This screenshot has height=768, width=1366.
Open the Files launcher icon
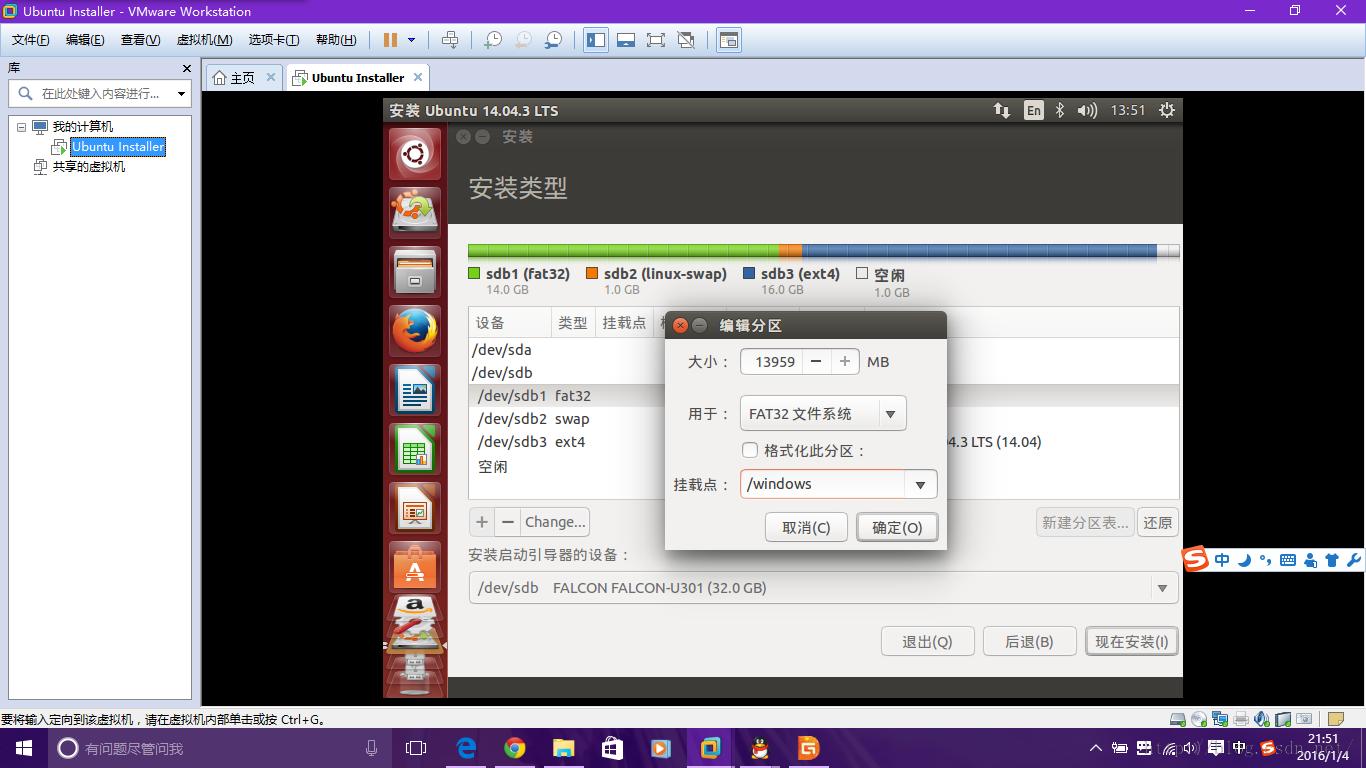414,271
